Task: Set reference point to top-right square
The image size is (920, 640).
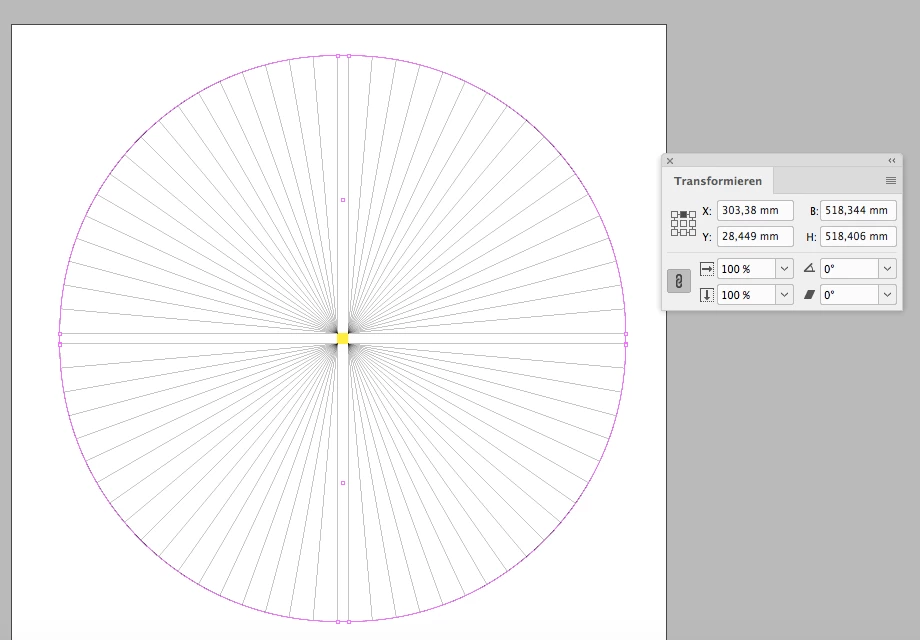Action: click(692, 215)
